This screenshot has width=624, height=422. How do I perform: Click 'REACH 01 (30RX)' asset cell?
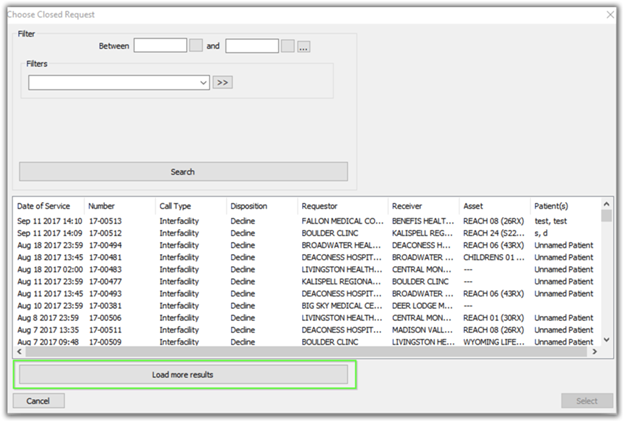coord(493,318)
